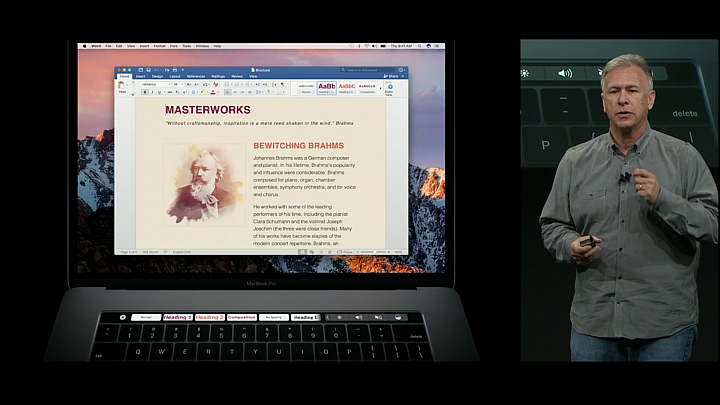Tap No Spacing style on the Touch Bar

pos(274,317)
